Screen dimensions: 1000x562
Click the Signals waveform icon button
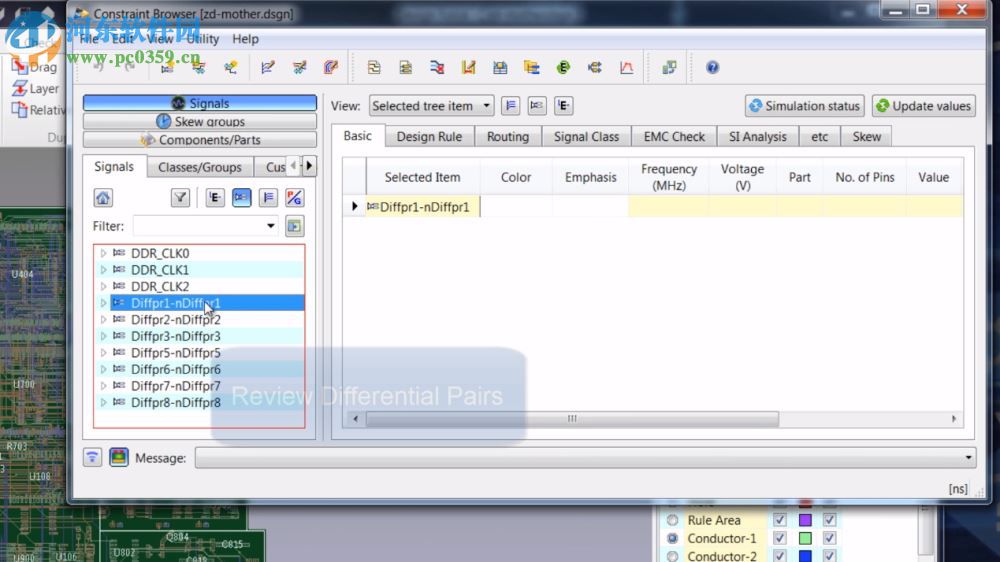point(179,103)
